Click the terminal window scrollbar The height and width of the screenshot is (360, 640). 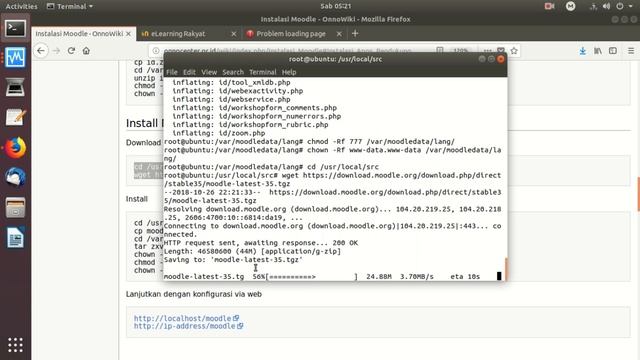point(506,269)
